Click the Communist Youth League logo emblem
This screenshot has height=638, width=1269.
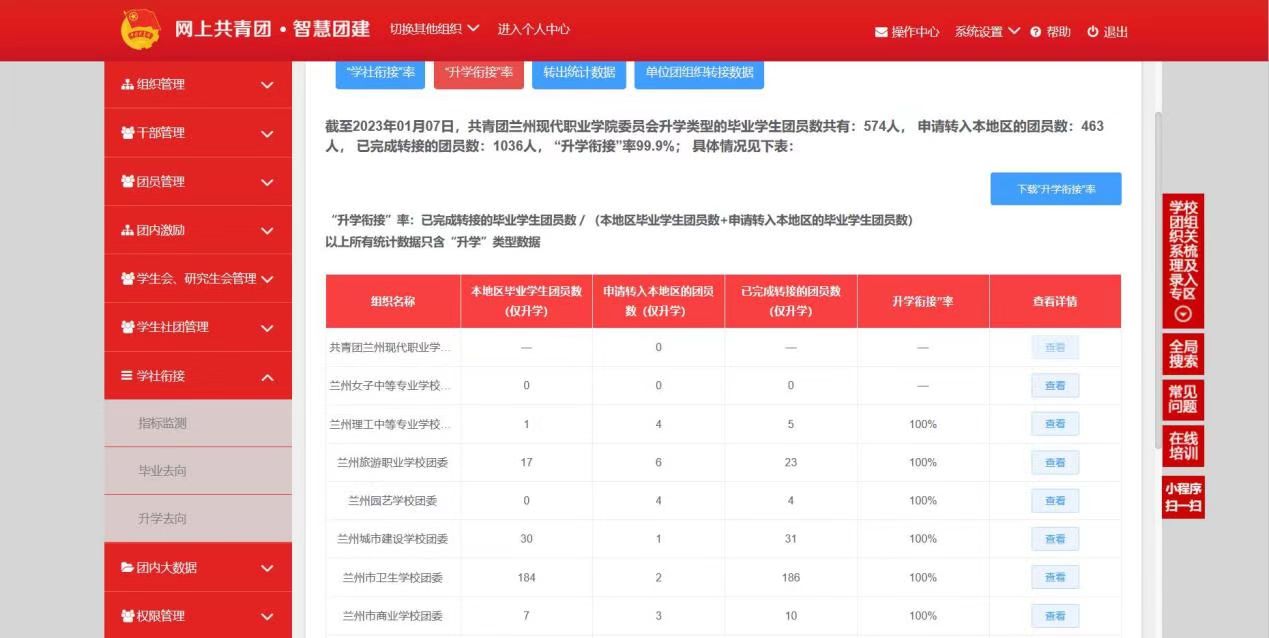tap(140, 30)
